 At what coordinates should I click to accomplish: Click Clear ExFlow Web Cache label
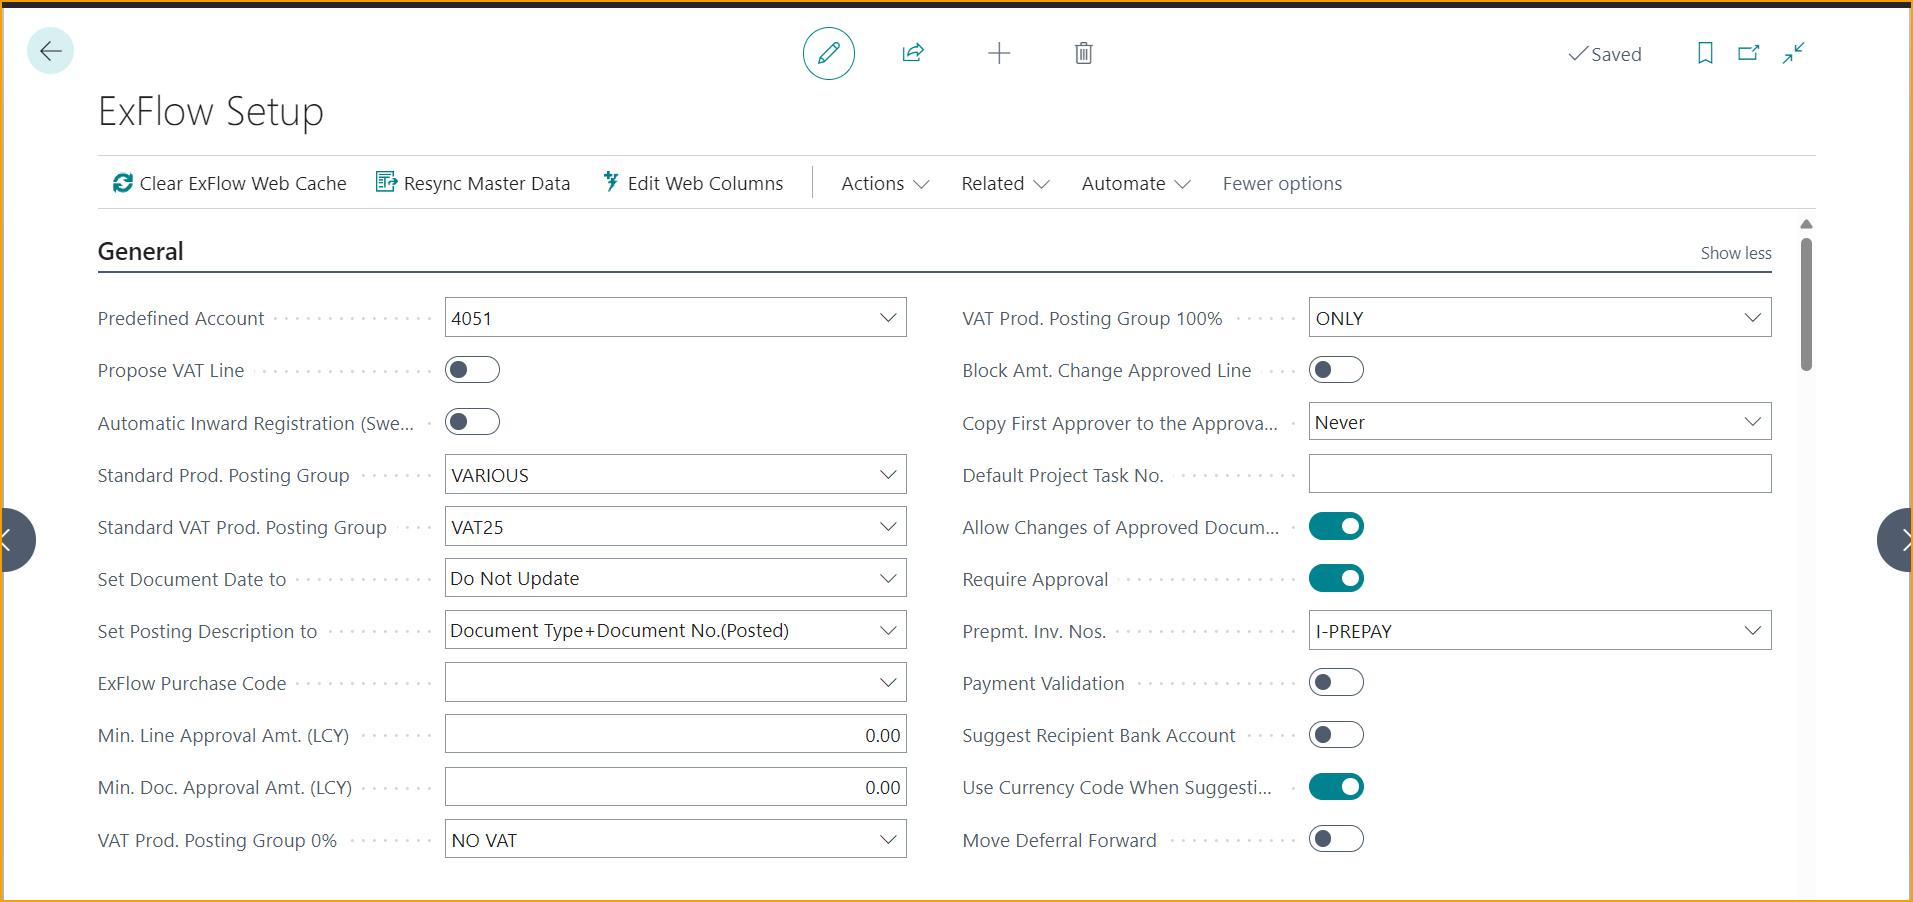243,183
